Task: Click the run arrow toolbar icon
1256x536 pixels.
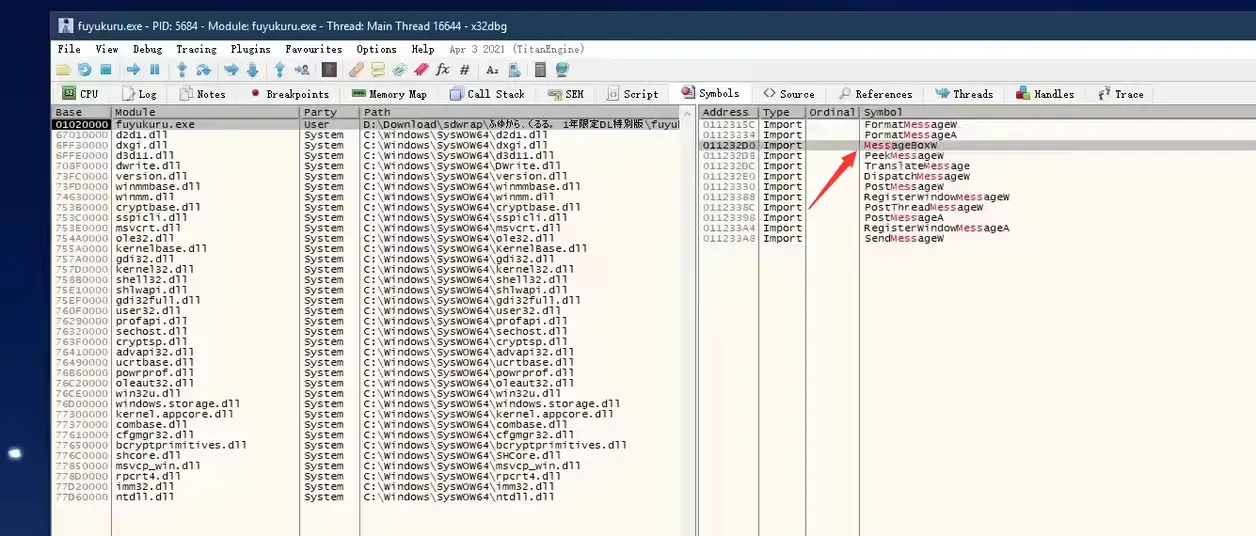Action: coord(133,70)
